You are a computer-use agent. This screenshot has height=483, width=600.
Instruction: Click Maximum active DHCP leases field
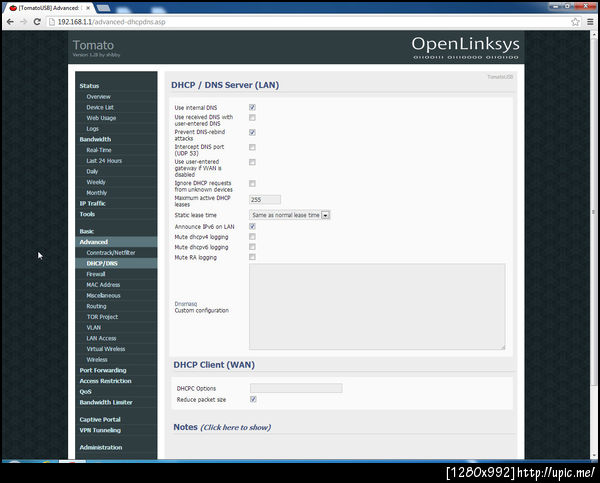[265, 199]
